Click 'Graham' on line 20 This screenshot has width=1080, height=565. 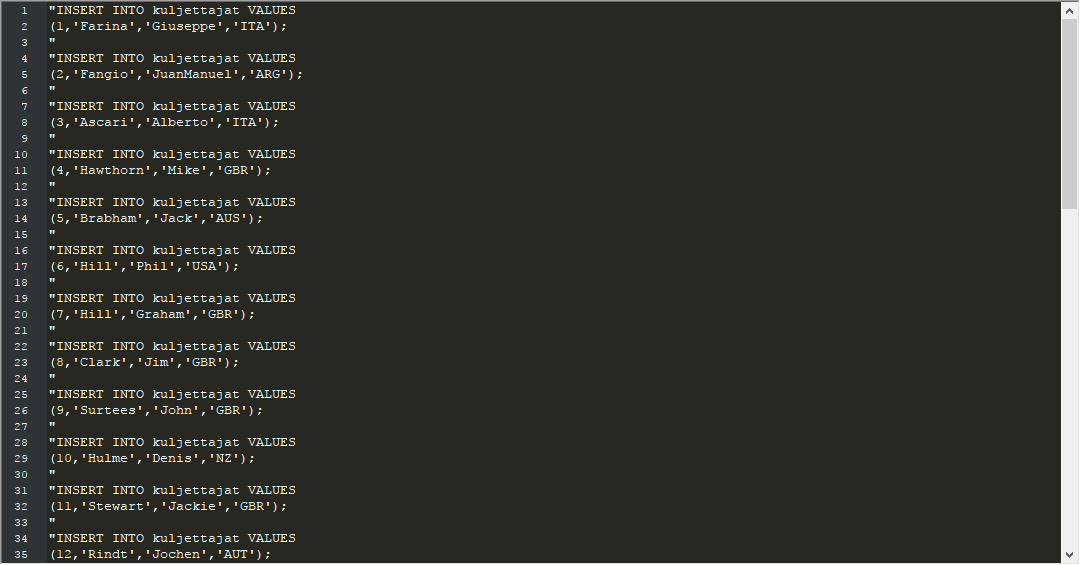pos(160,314)
